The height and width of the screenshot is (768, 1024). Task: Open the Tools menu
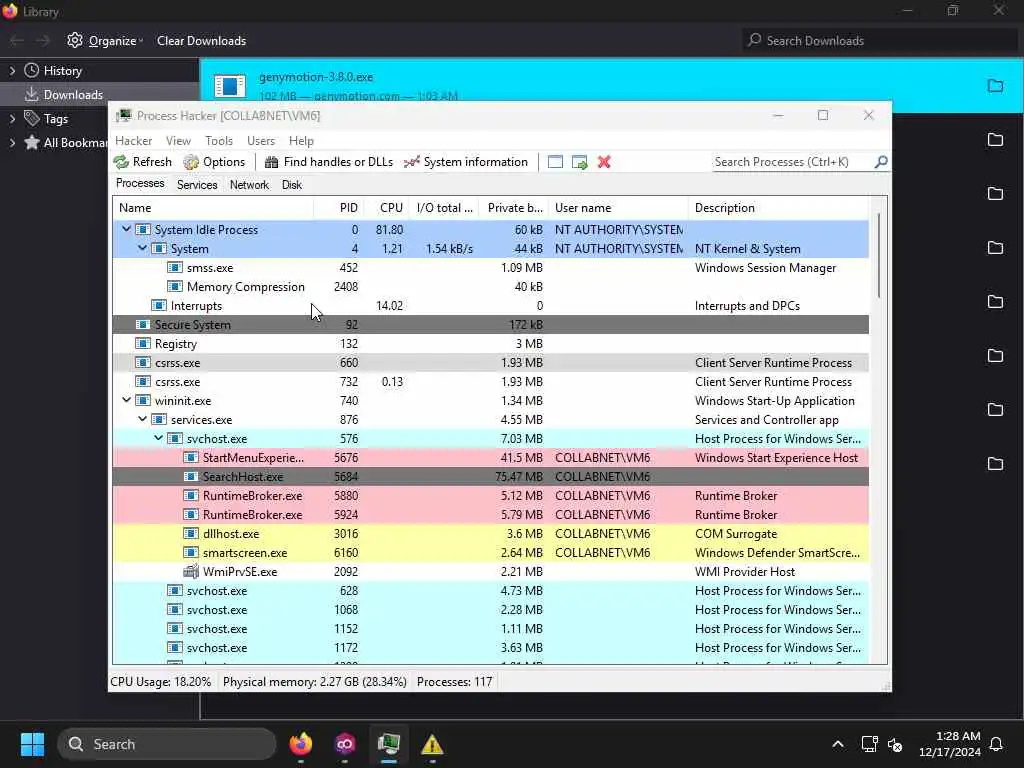click(219, 140)
